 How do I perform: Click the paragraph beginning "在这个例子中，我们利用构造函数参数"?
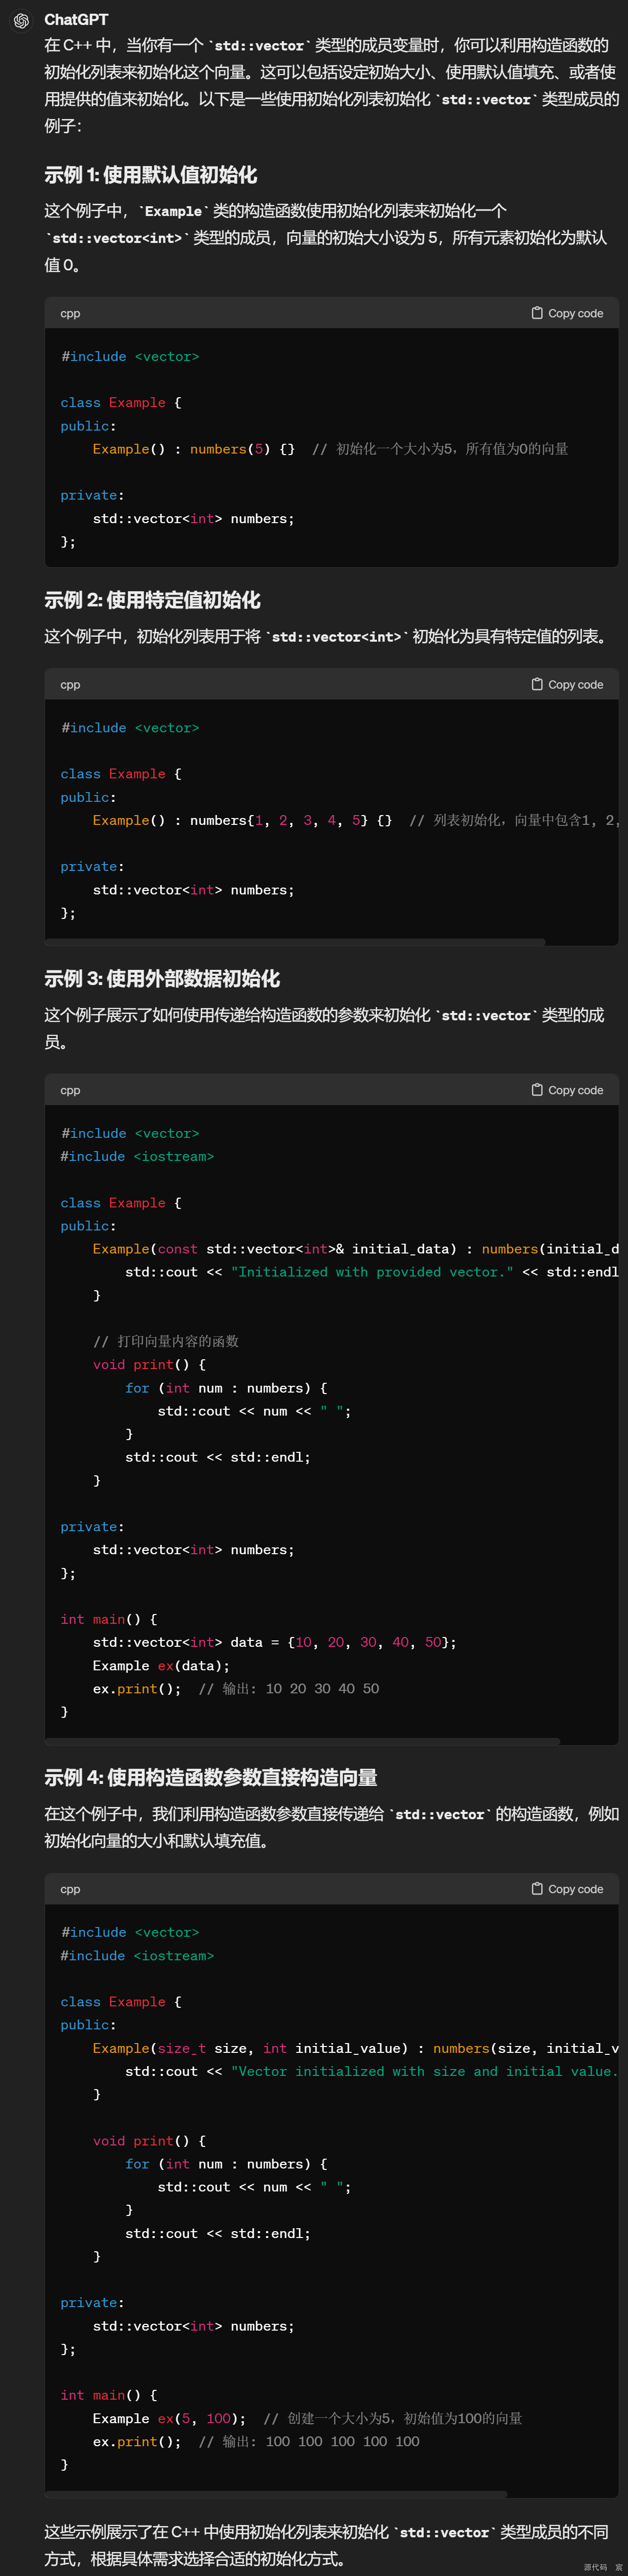(331, 1827)
